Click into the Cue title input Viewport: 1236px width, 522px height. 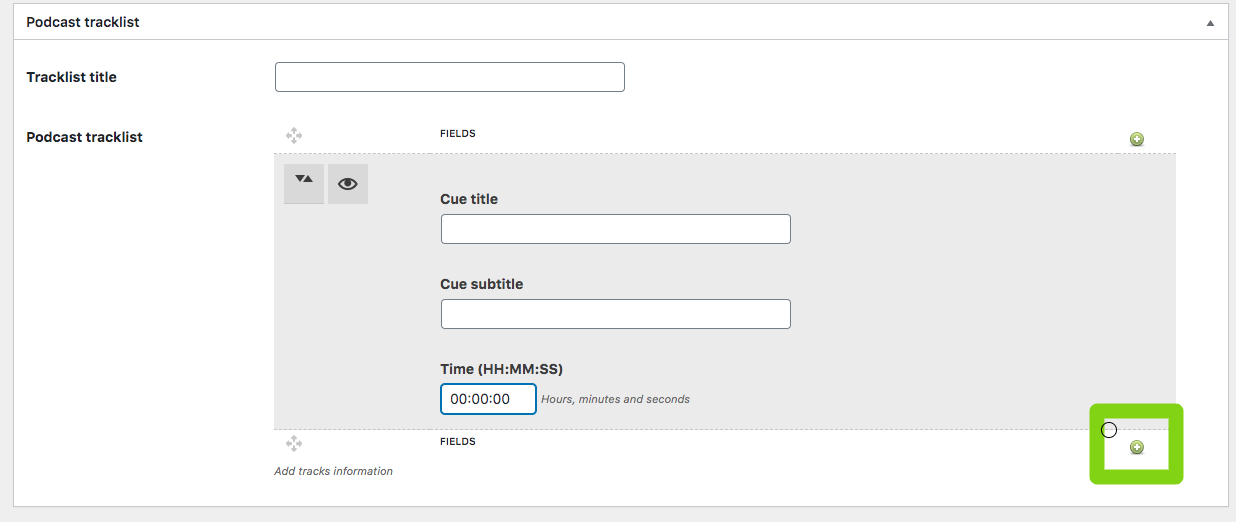[616, 229]
